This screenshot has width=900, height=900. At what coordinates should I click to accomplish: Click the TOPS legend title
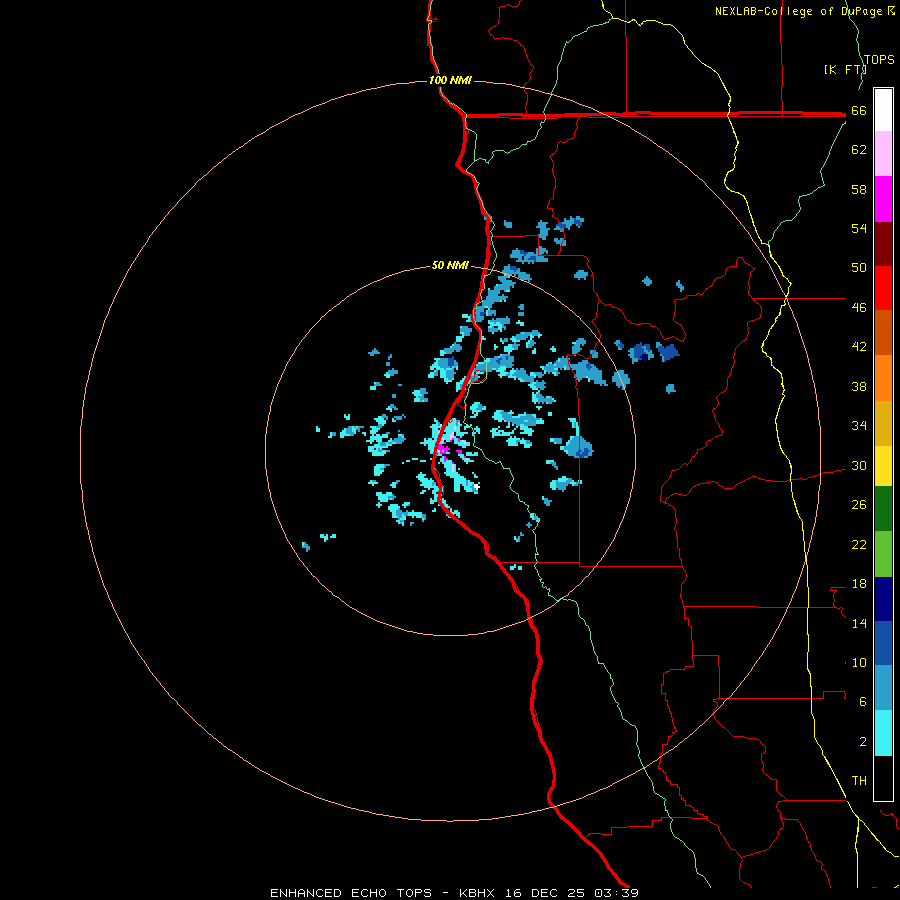879,60
